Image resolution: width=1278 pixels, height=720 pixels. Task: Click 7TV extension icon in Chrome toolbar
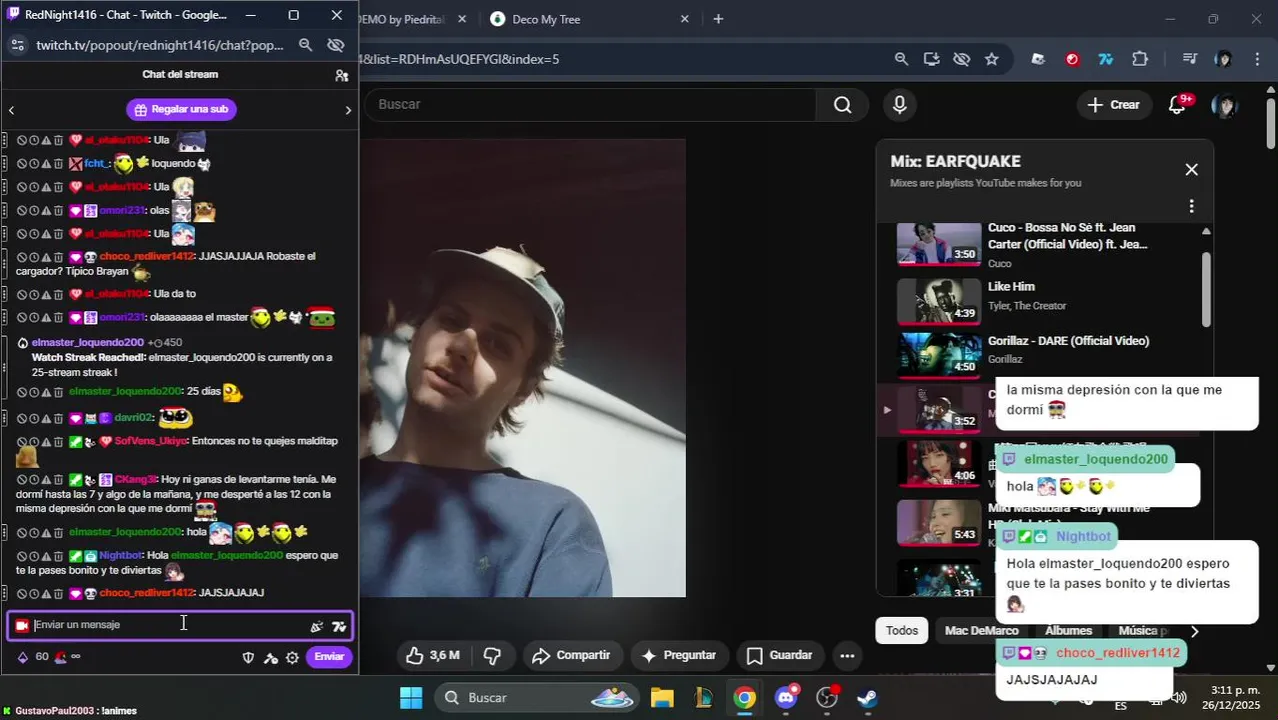[1106, 59]
